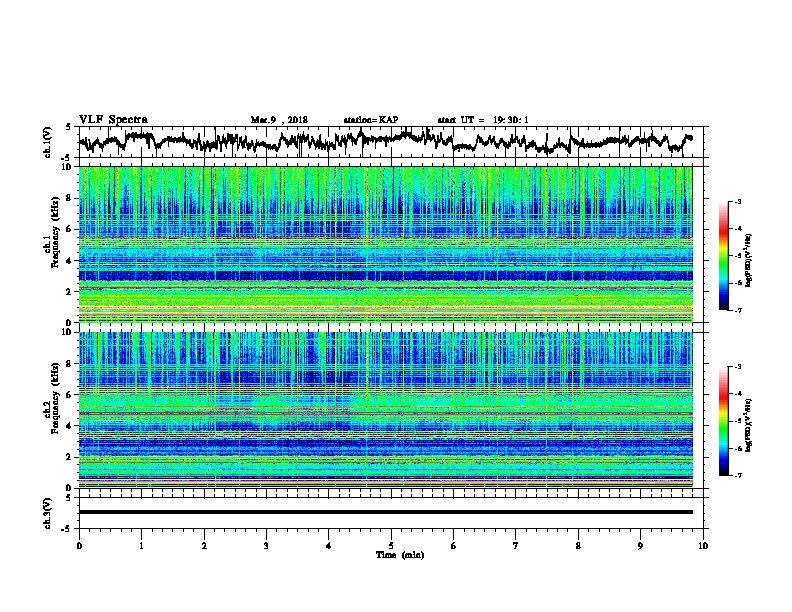This screenshot has width=792, height=612.
Task: Click the ch.1 spectrogram panel
Action: (x=385, y=244)
